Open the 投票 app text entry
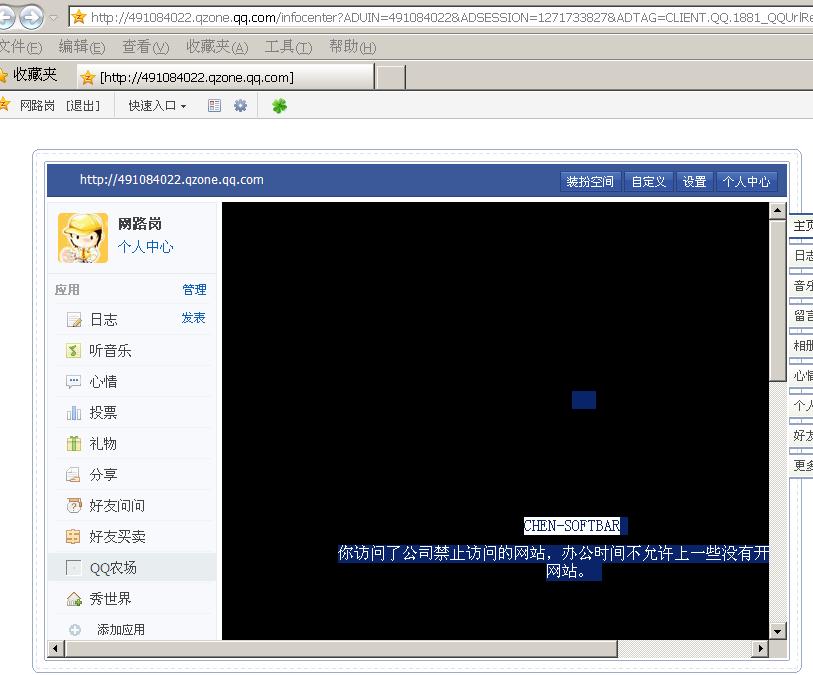Screen dimensions: 813x675 (104, 413)
